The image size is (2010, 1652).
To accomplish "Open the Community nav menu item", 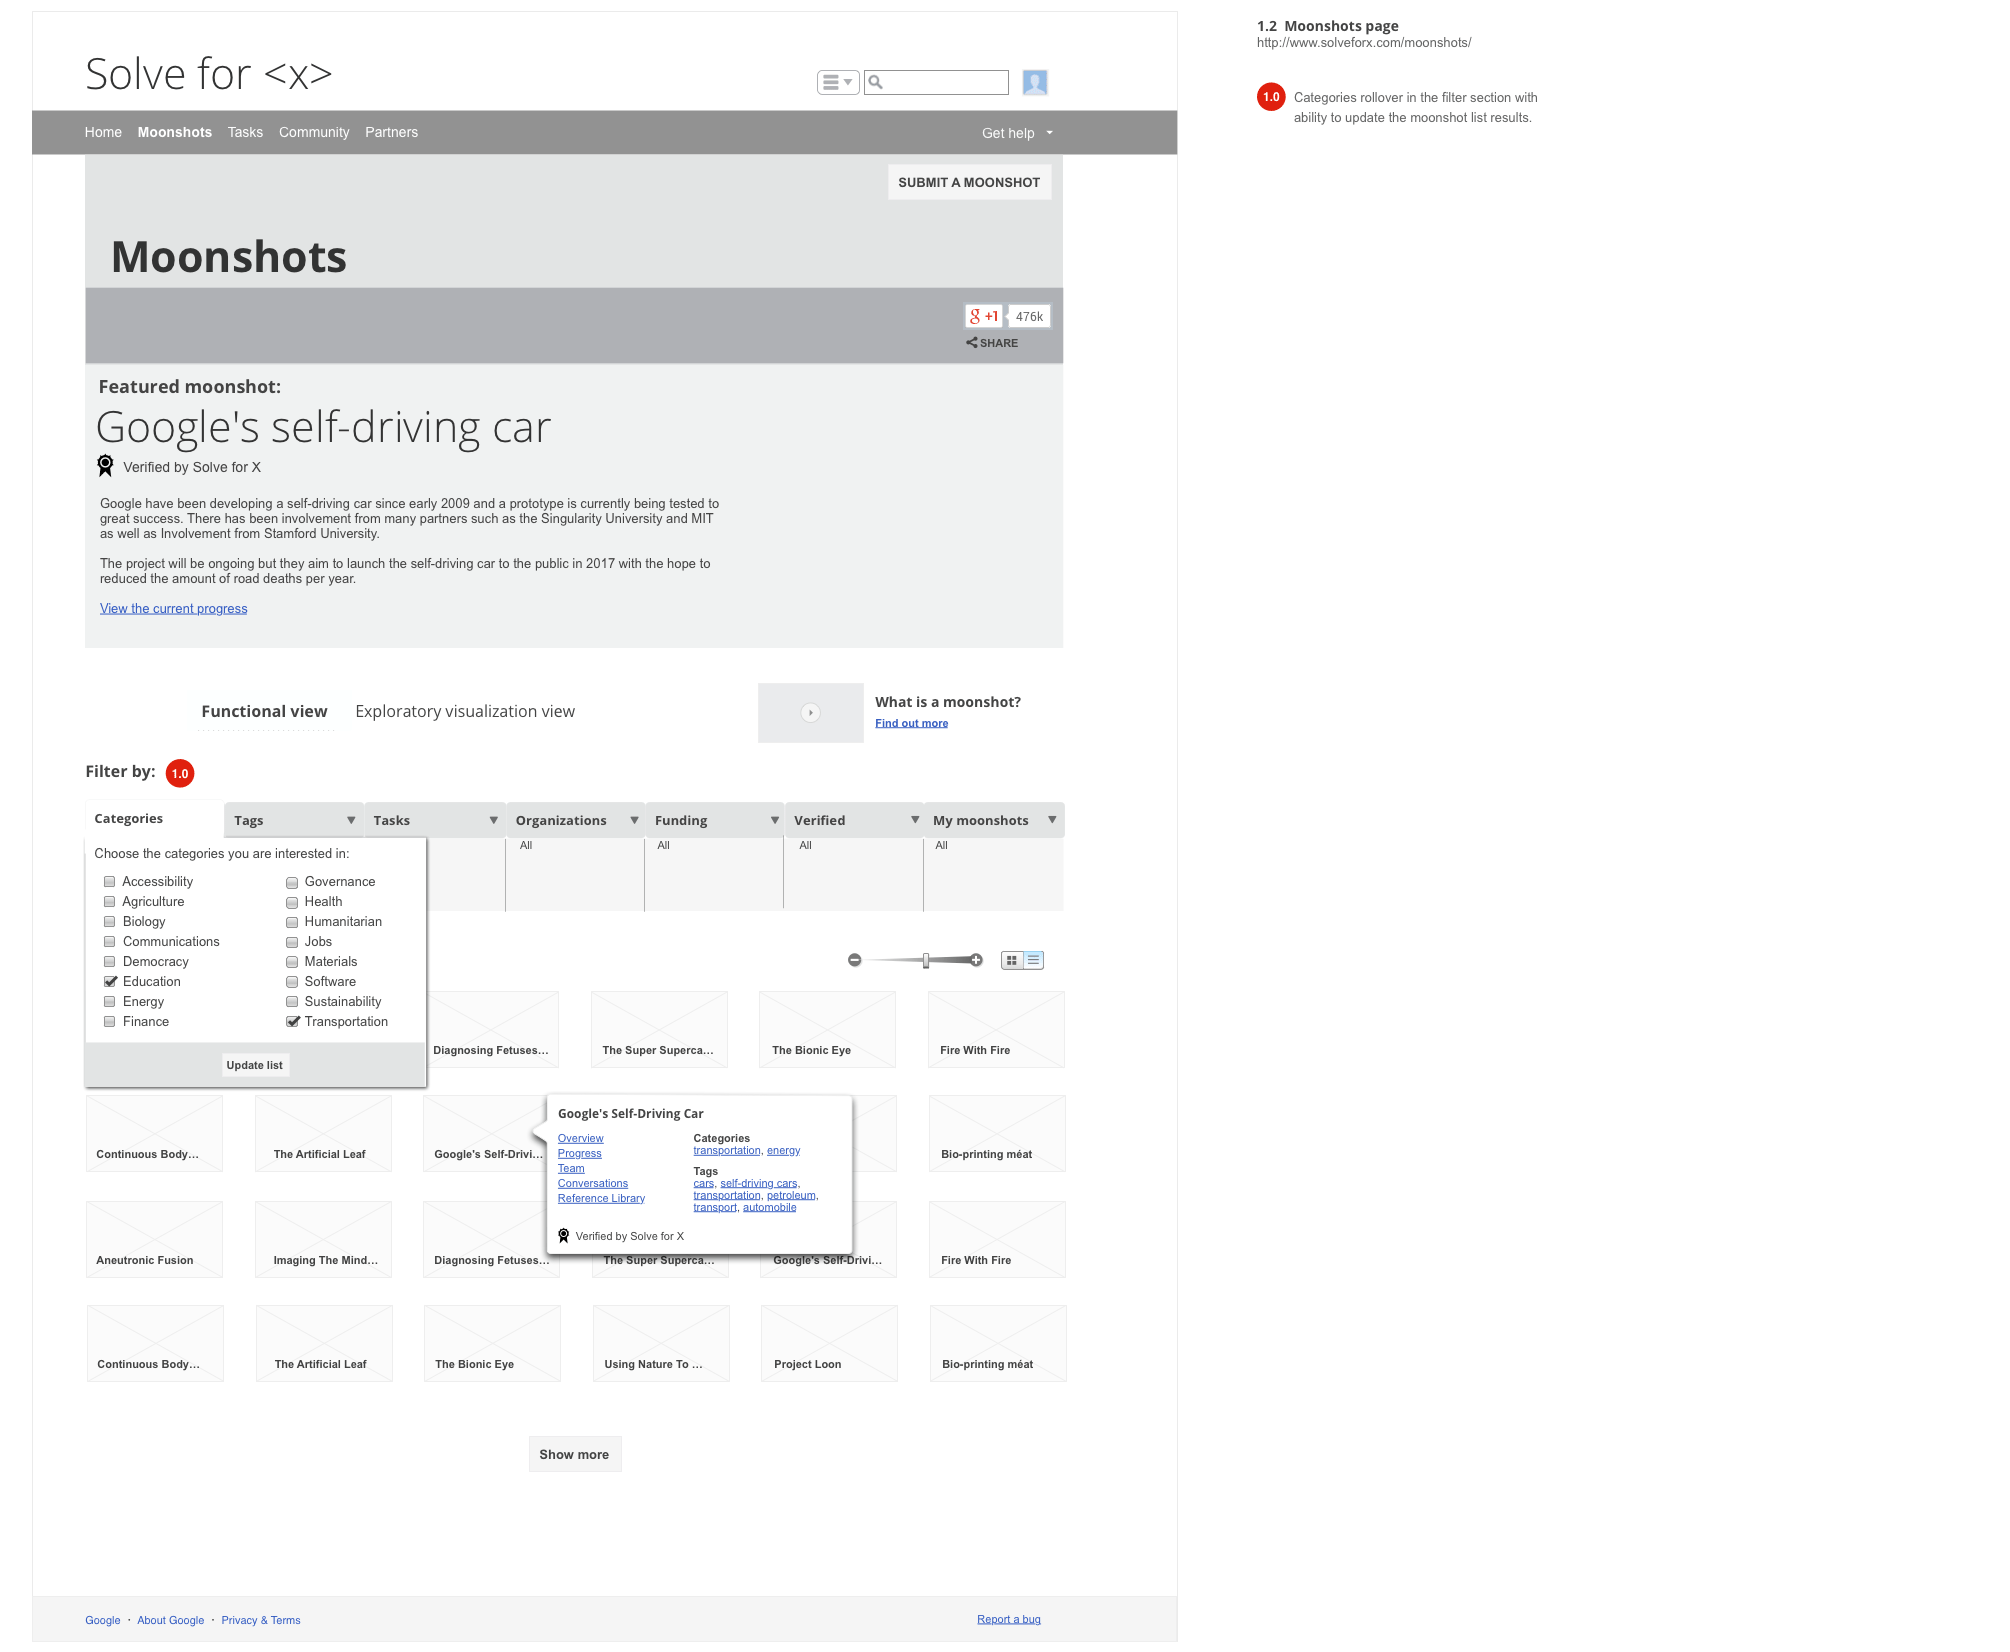I will click(314, 133).
